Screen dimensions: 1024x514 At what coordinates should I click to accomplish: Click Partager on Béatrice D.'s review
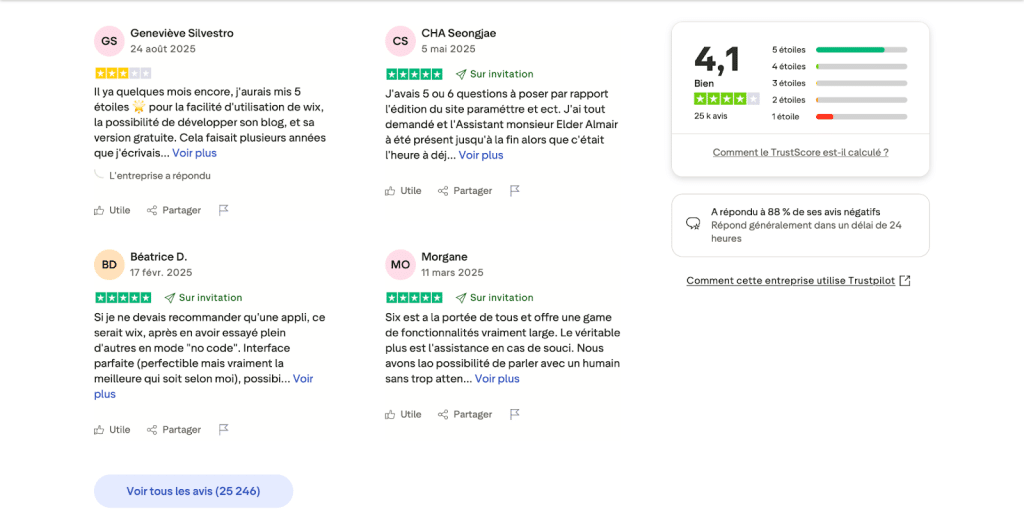174,429
